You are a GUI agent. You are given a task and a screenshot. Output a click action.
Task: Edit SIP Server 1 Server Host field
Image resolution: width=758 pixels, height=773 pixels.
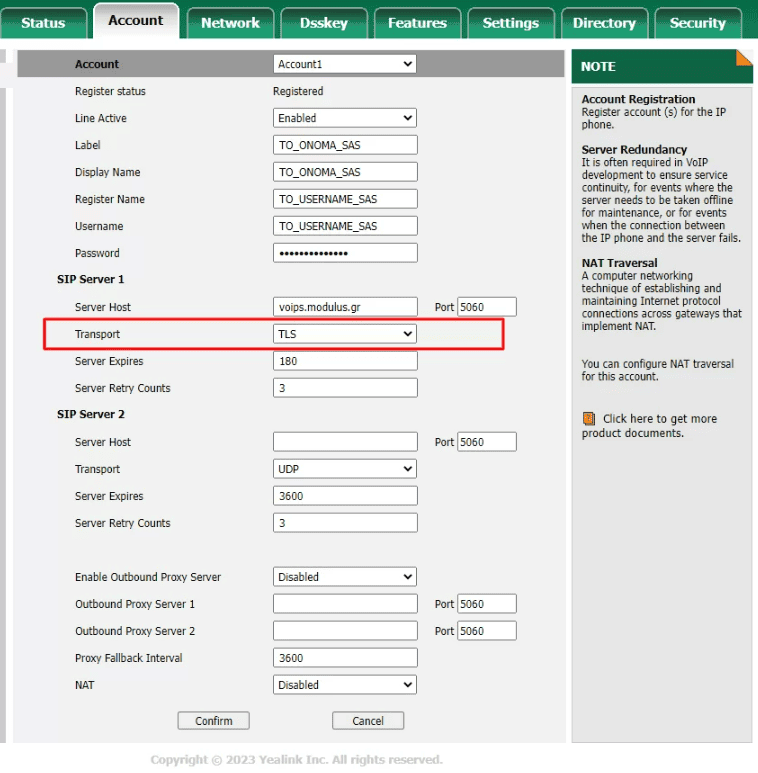pyautogui.click(x=345, y=307)
